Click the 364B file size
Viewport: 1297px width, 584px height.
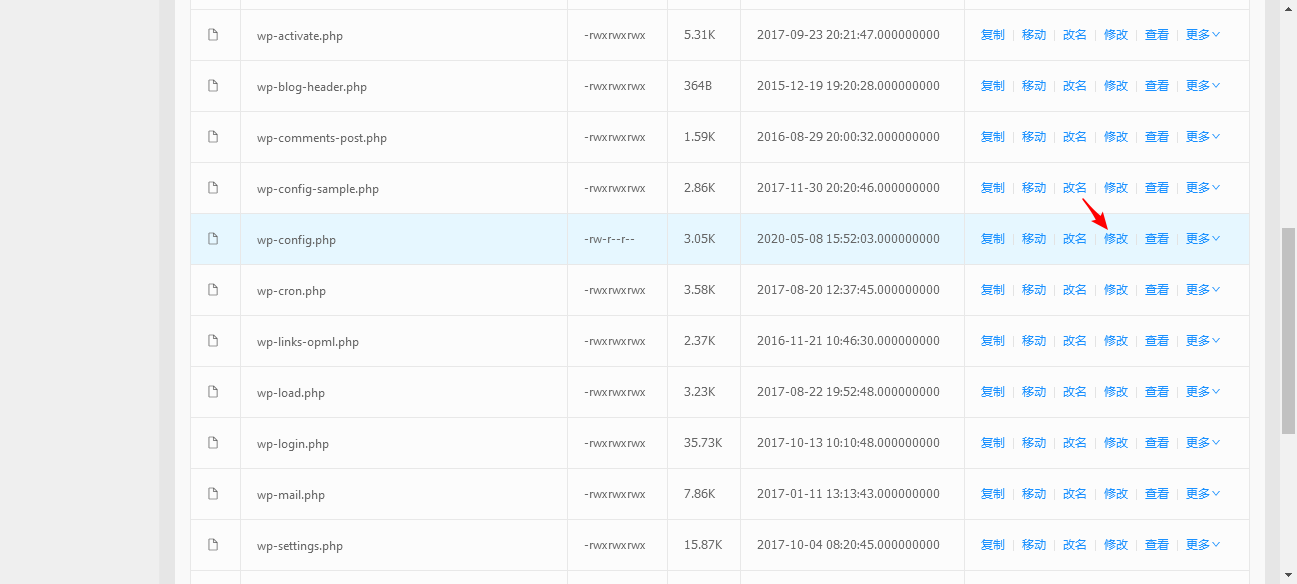(x=698, y=86)
